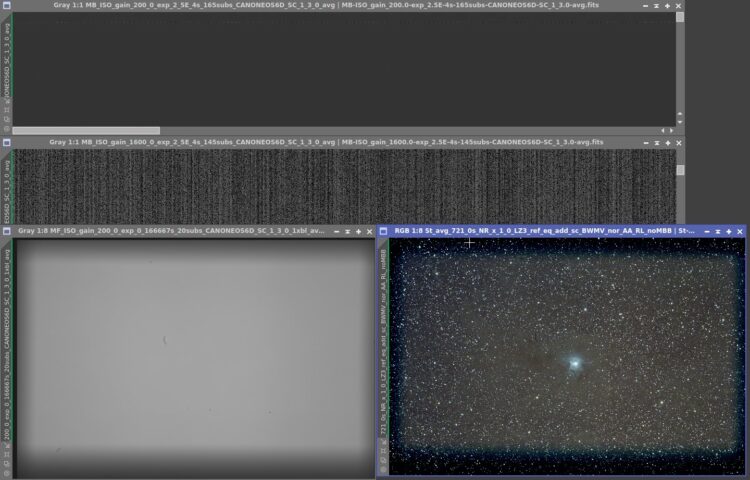Maximize the gain_200 165subs image window
The height and width of the screenshot is (480, 750).
pos(667,6)
